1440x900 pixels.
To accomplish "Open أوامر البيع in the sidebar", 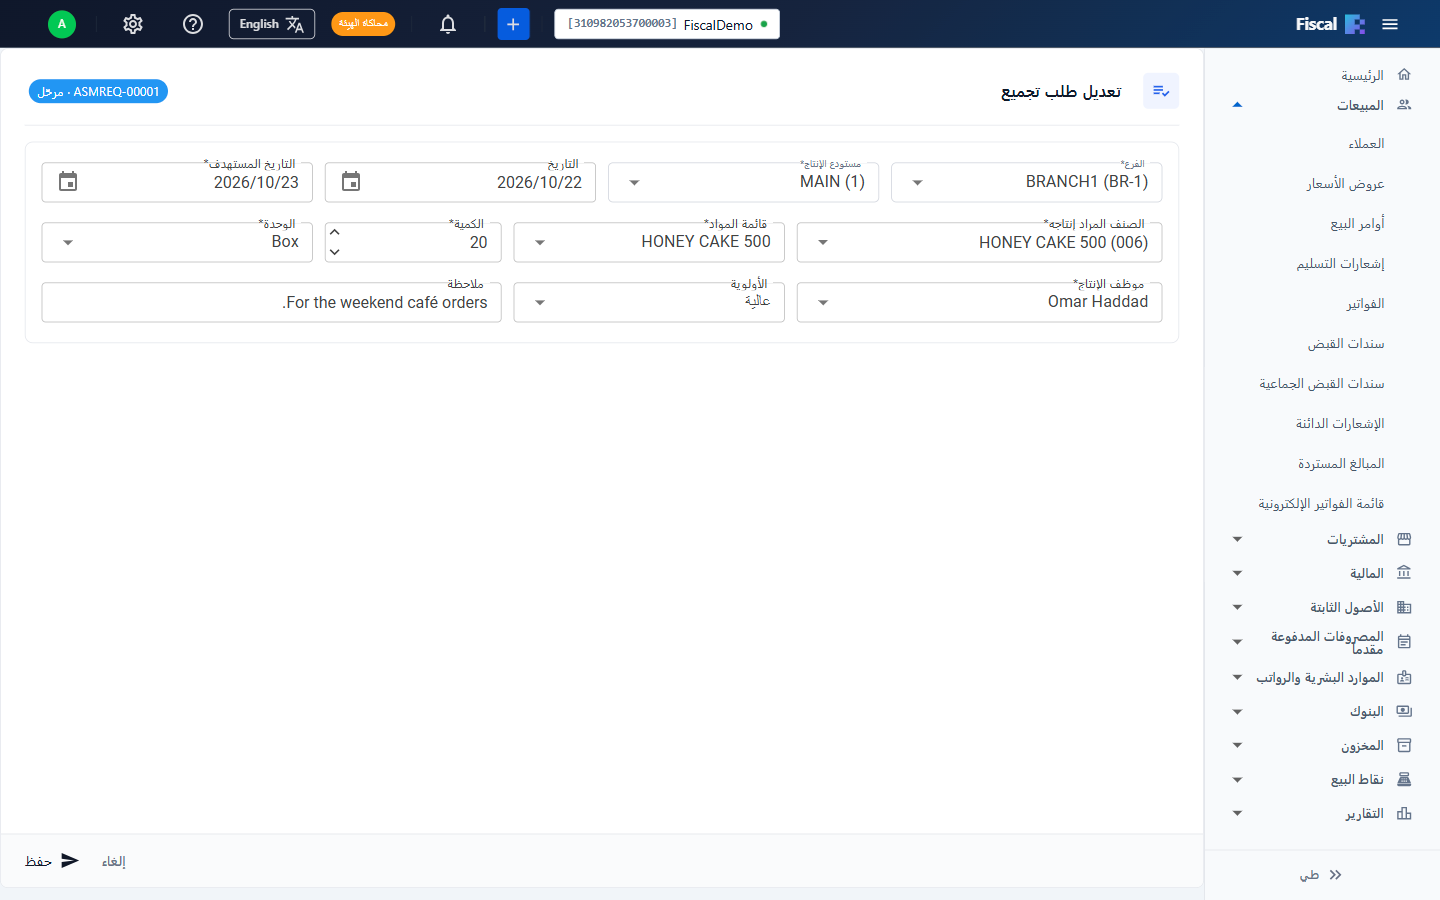I will tap(1357, 223).
